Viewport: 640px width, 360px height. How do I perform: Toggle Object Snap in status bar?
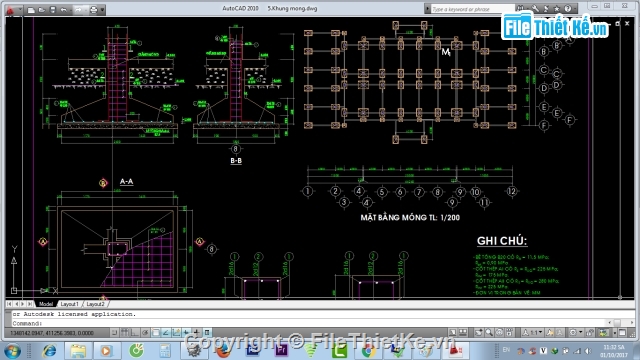coord(156,333)
